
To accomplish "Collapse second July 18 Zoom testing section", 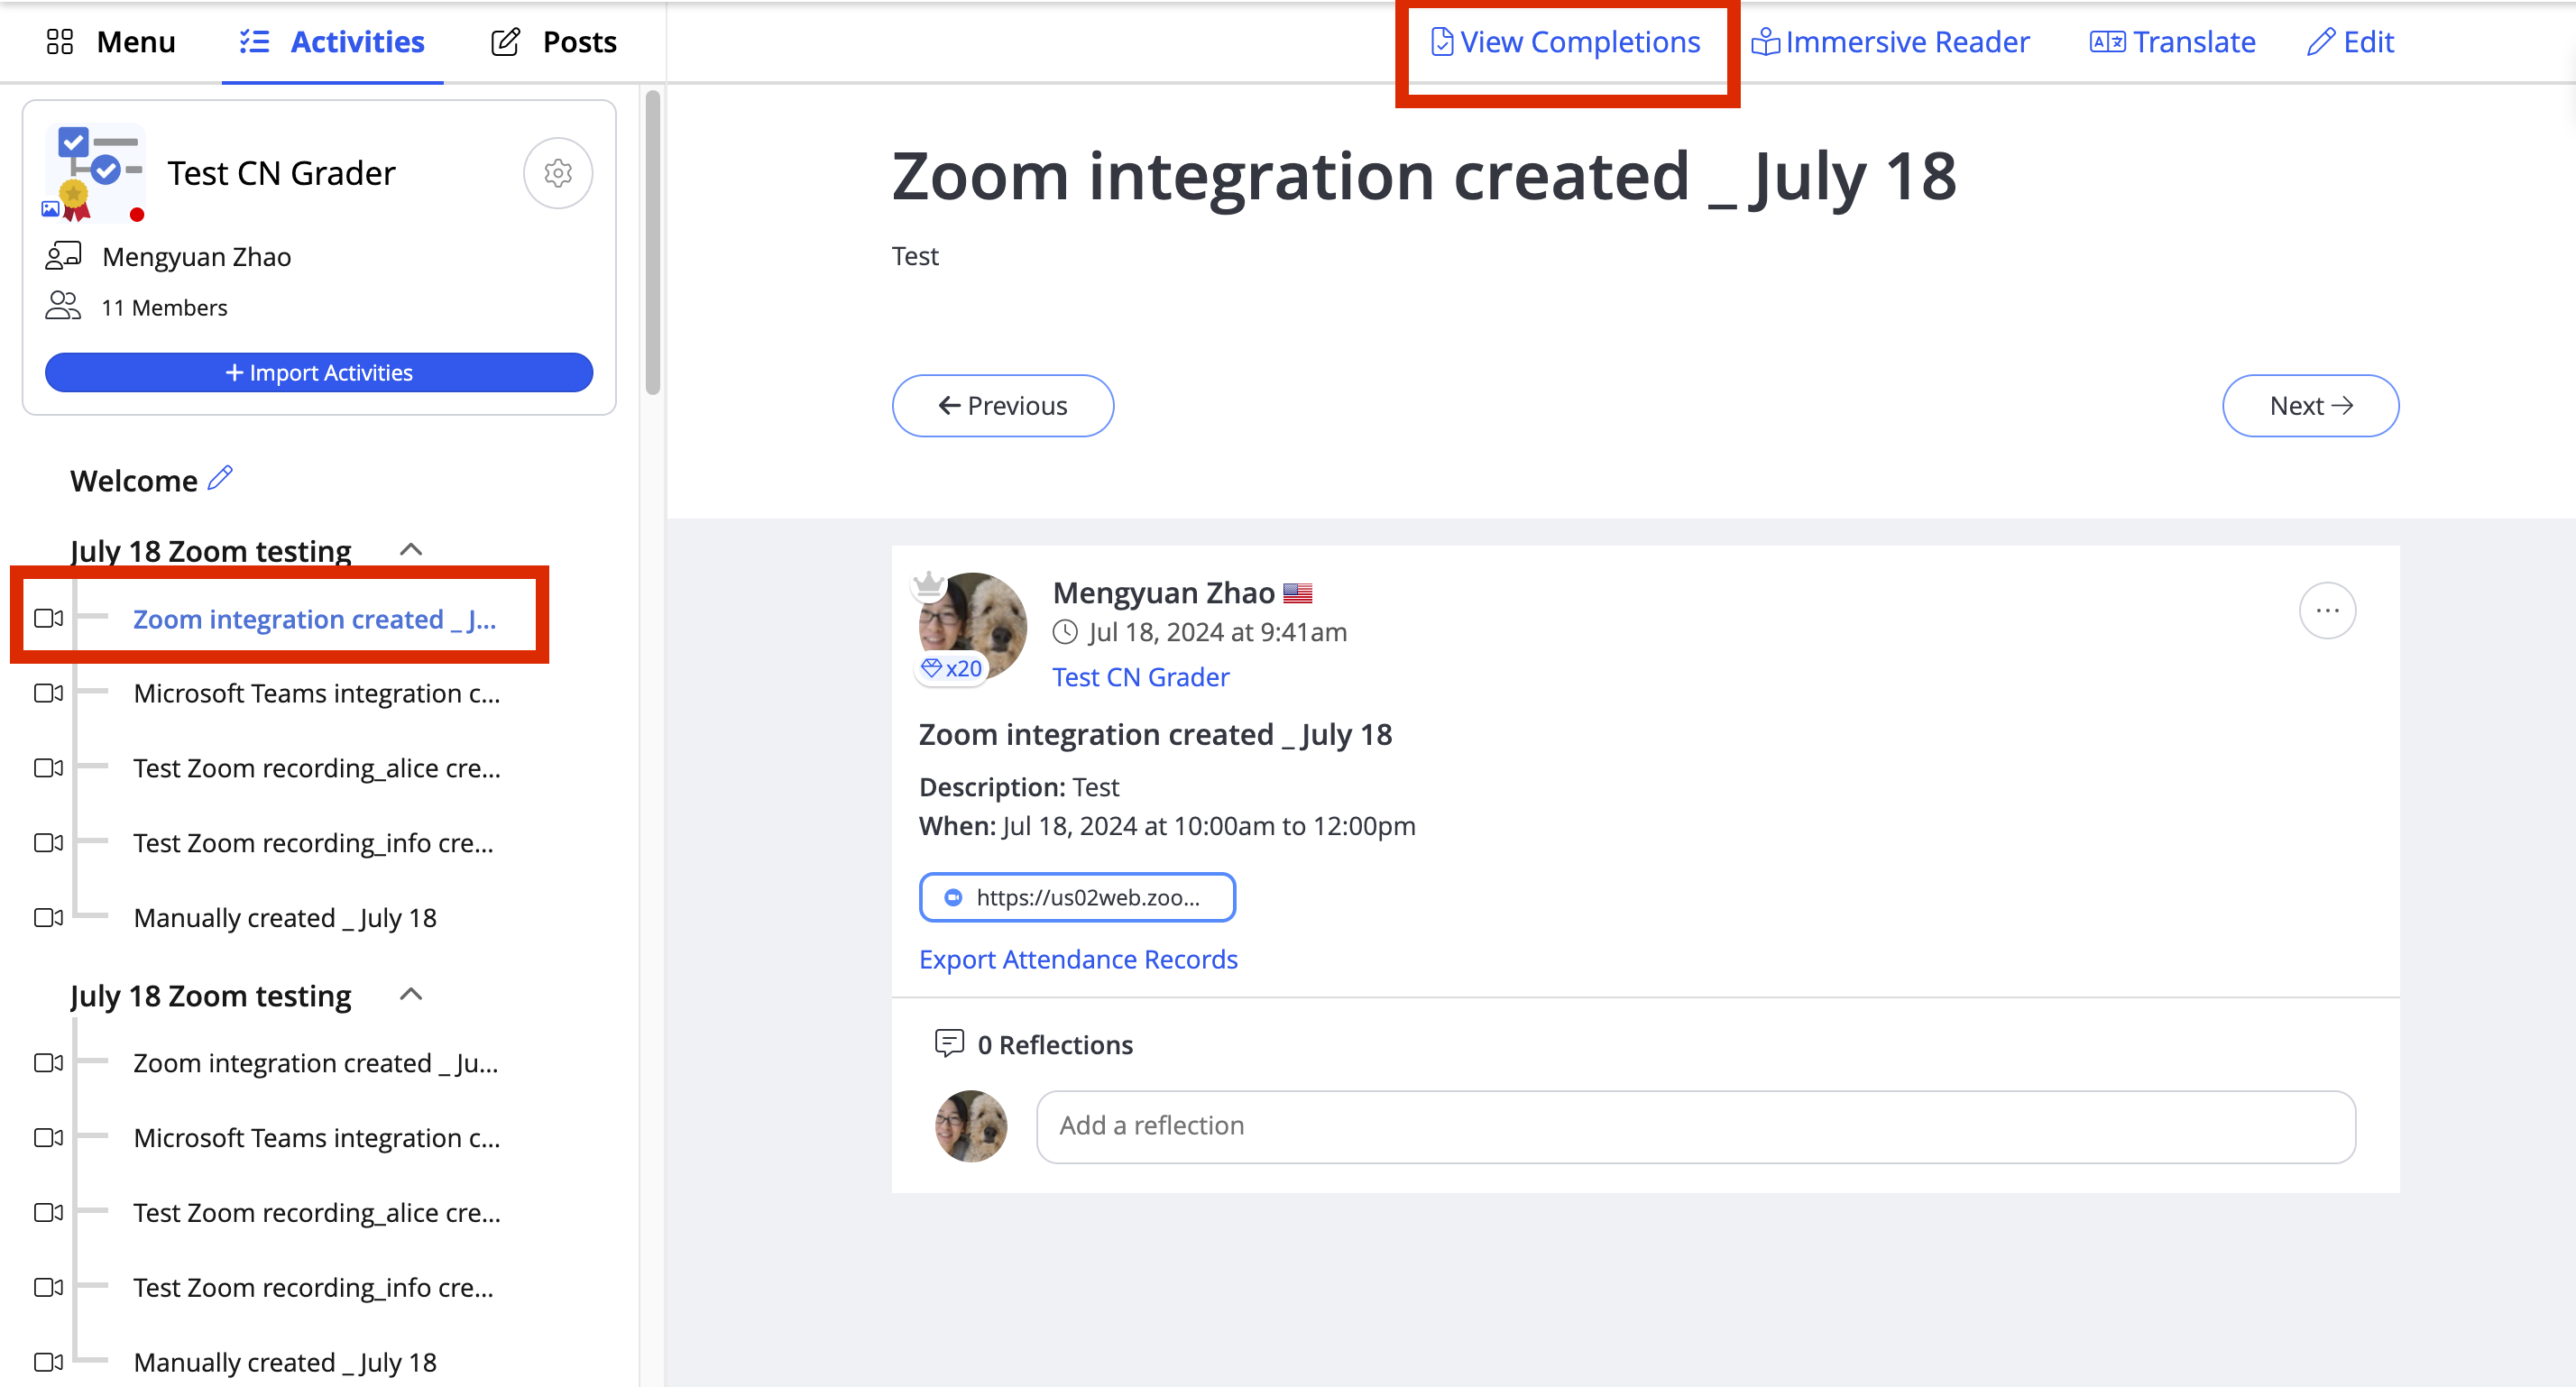I will pyautogui.click(x=411, y=995).
